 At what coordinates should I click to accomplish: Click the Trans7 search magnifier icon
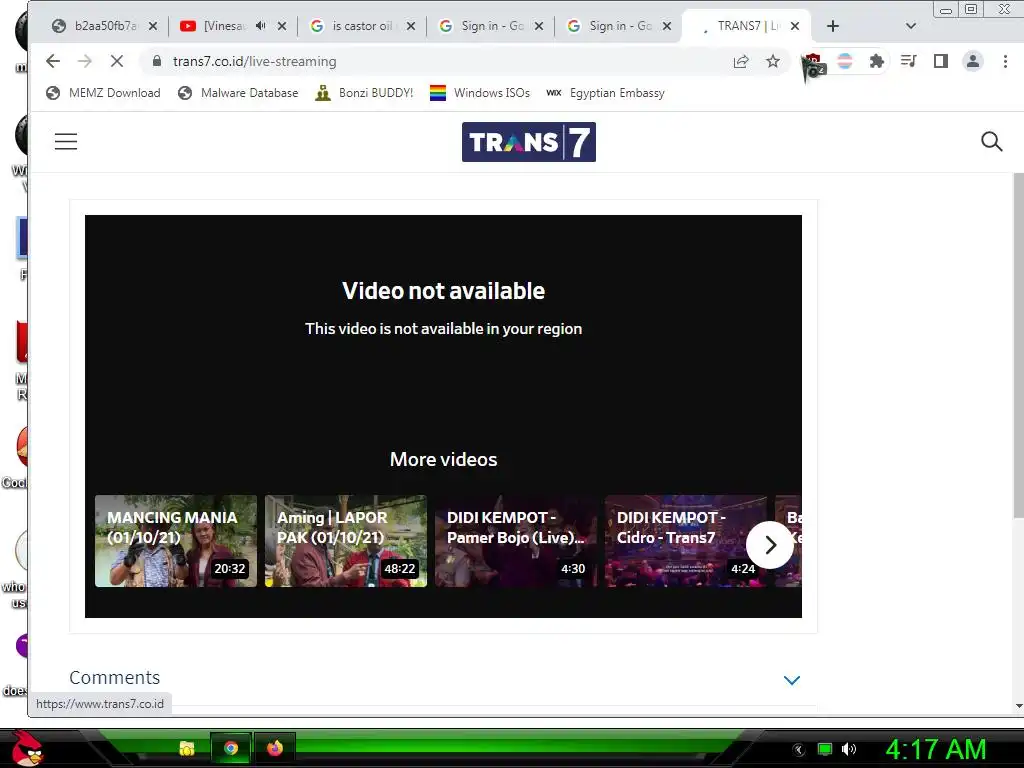[991, 141]
